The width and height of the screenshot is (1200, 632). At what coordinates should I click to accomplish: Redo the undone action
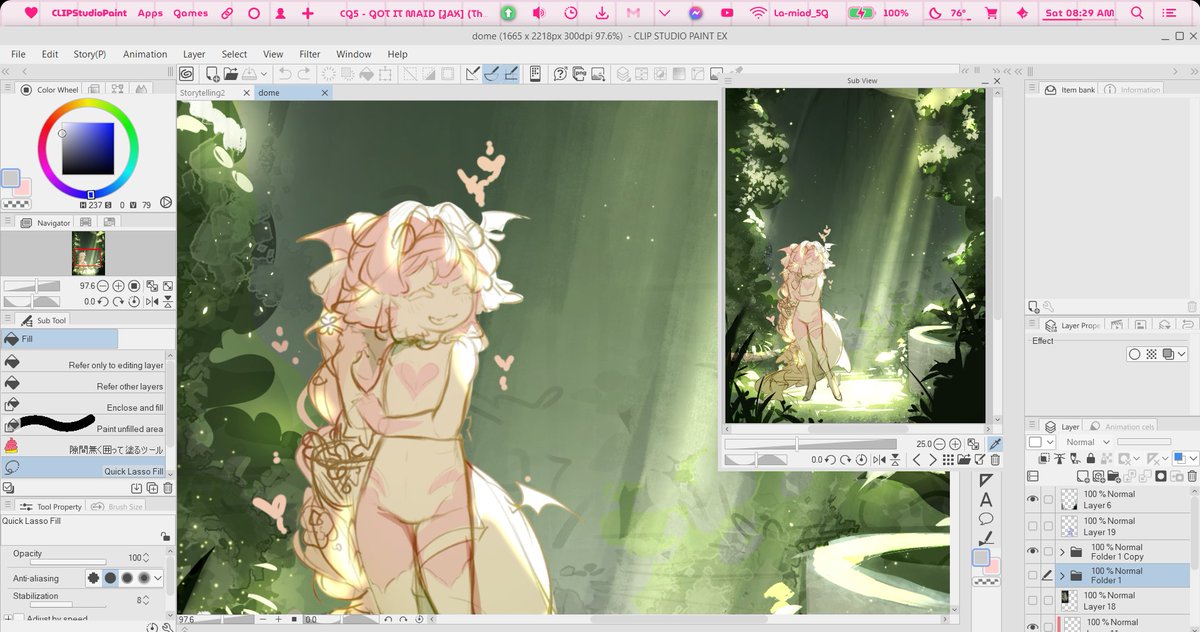tap(304, 74)
